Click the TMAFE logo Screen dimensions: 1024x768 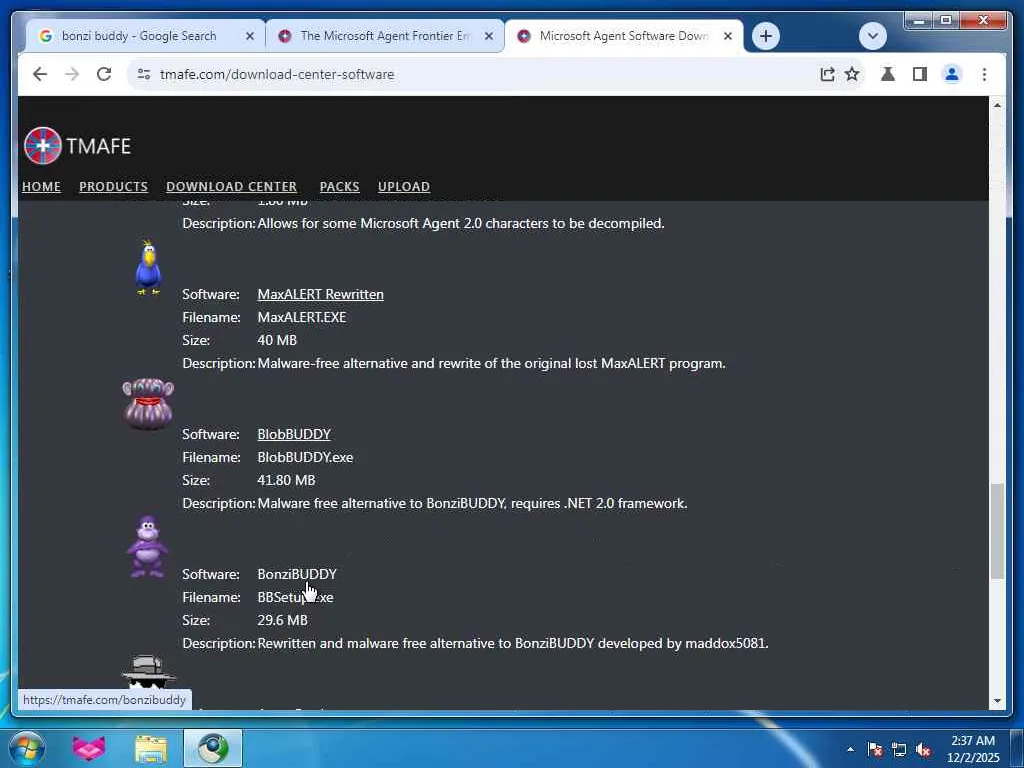pos(77,146)
